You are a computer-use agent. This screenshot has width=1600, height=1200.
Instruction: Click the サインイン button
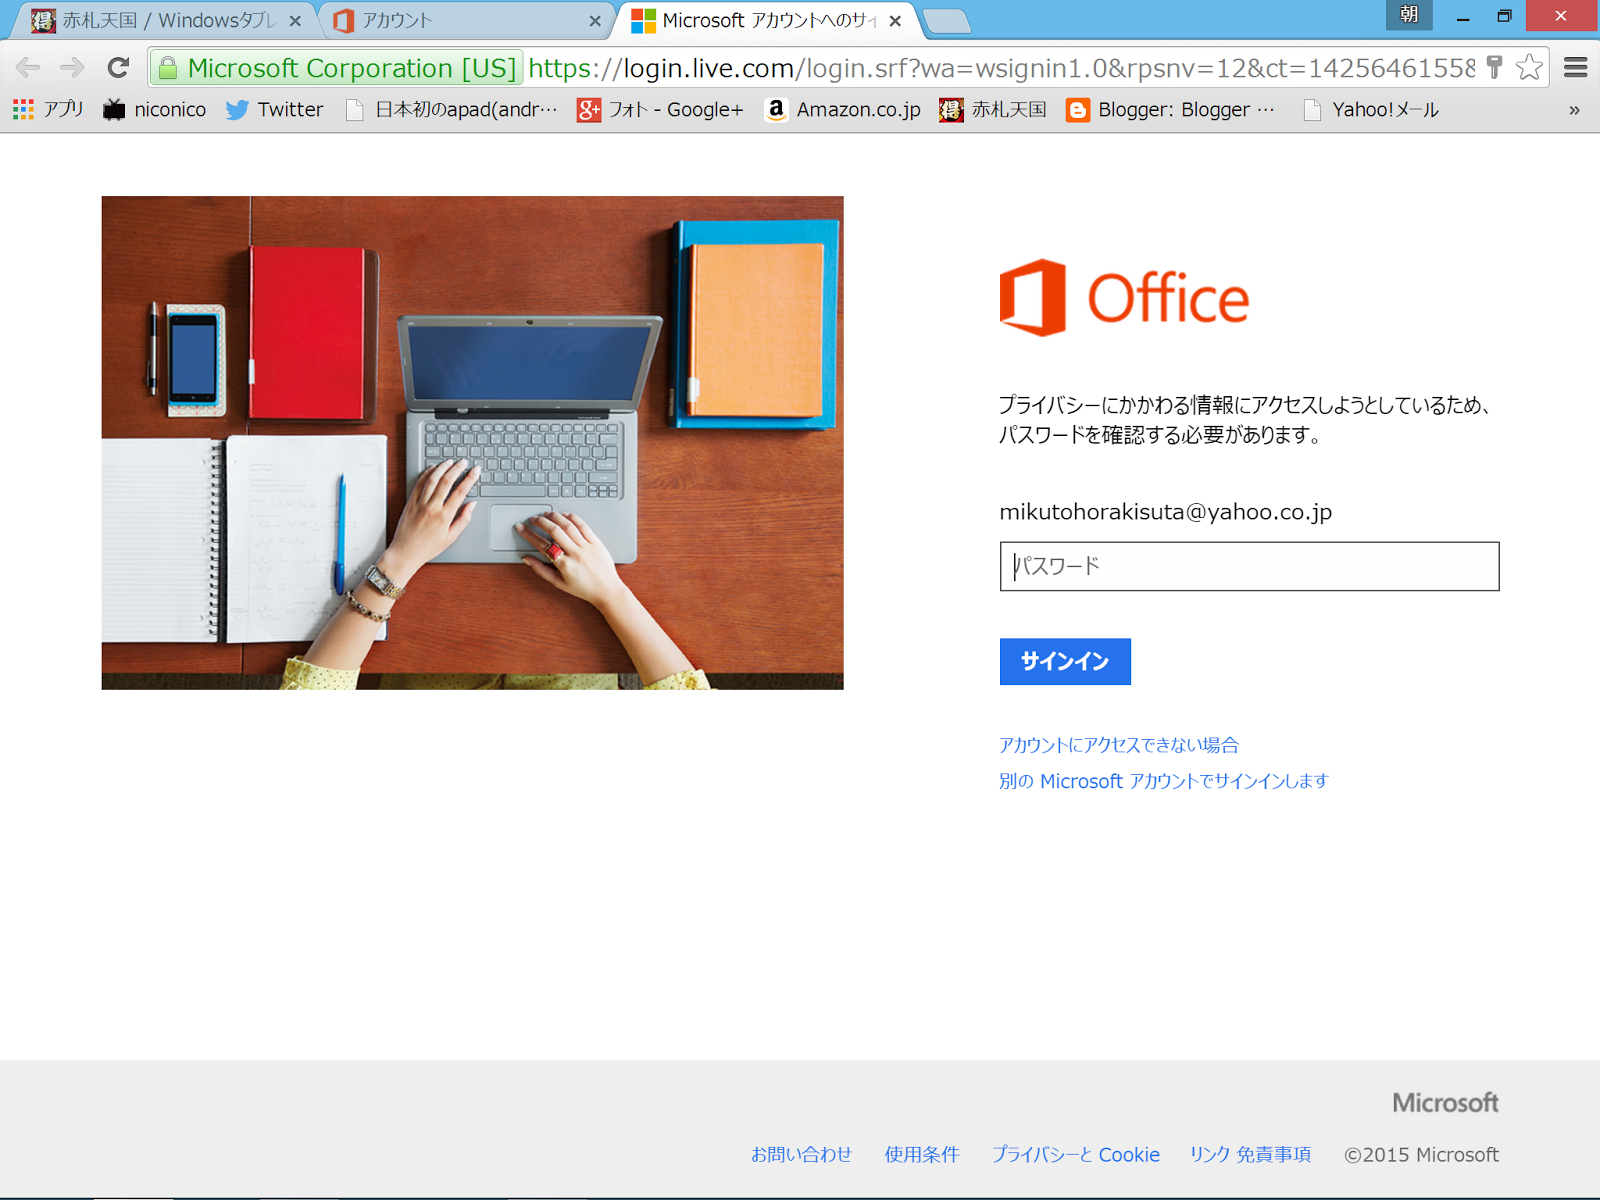click(1065, 661)
